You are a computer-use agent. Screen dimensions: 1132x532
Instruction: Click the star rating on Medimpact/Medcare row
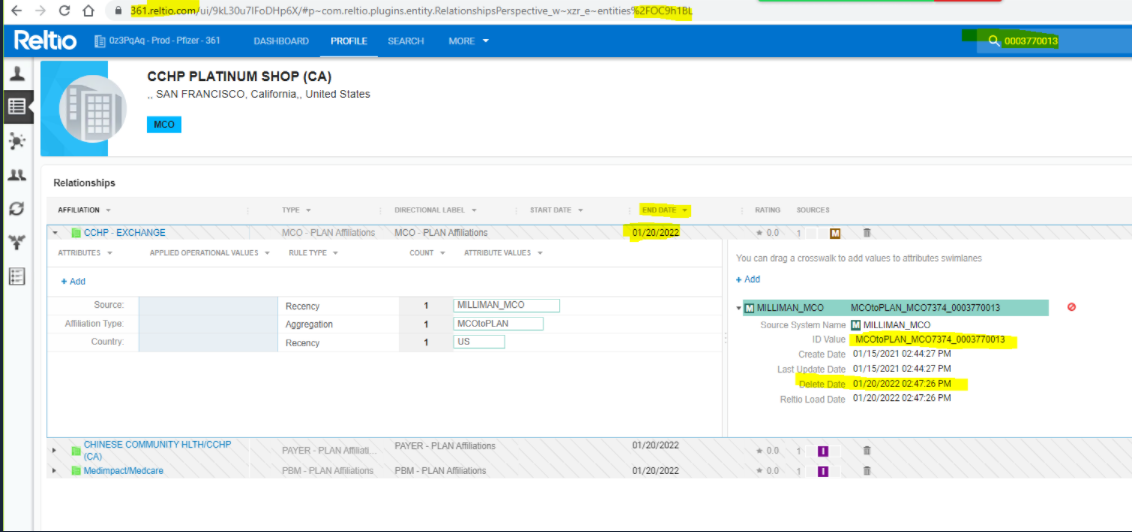pyautogui.click(x=767, y=471)
